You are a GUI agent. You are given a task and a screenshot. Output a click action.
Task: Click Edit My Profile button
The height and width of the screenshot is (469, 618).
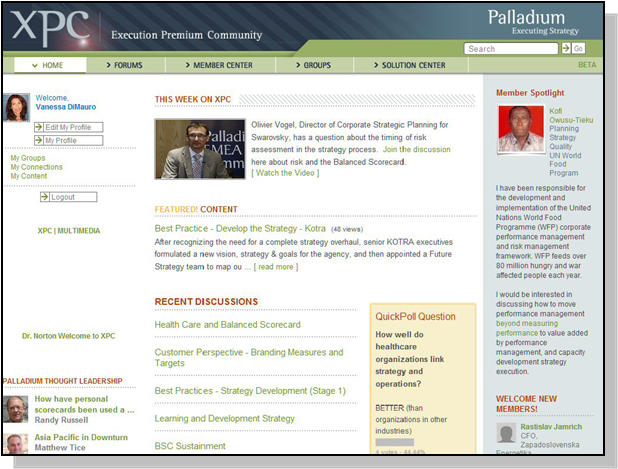point(69,127)
